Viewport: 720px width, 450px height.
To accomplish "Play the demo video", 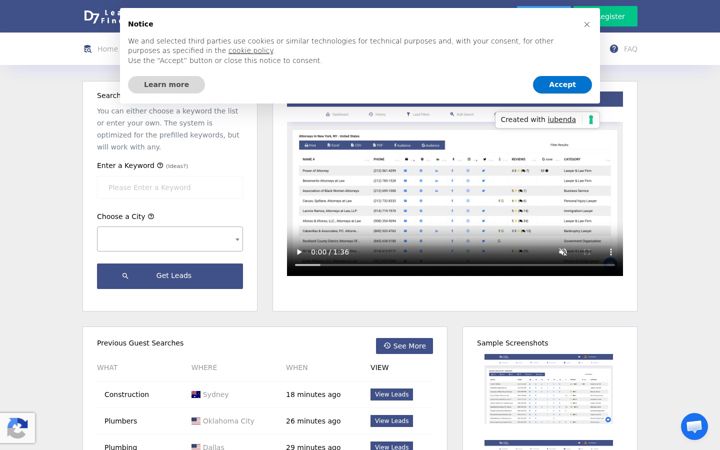I will tap(299, 252).
